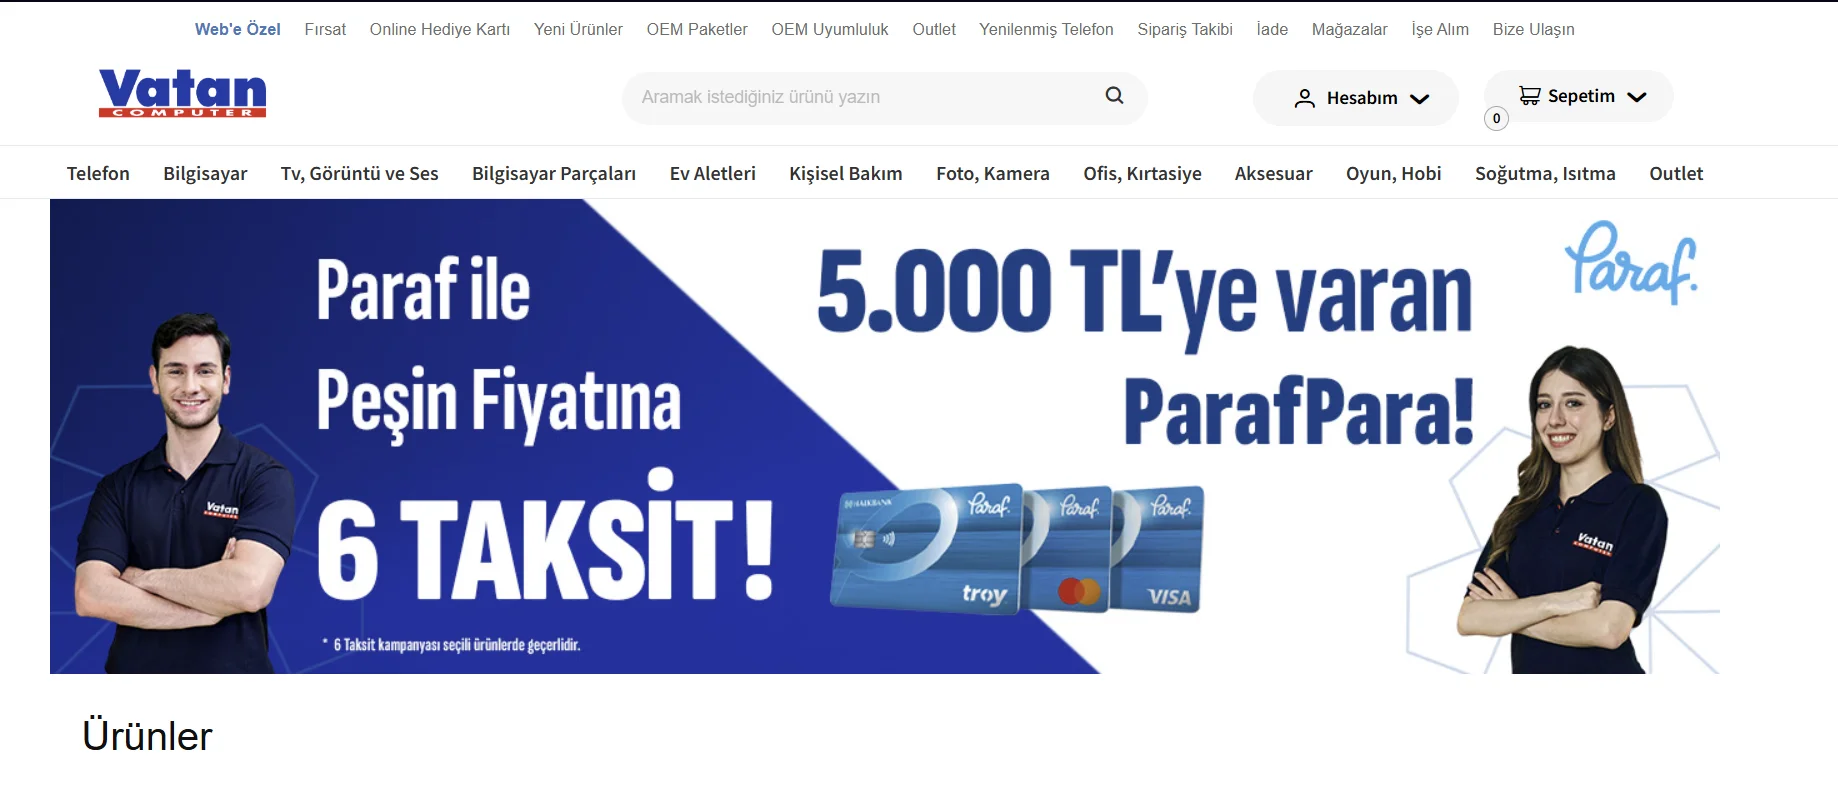
Task: Open Tv, Görüntü ve Ses category
Action: pos(360,173)
